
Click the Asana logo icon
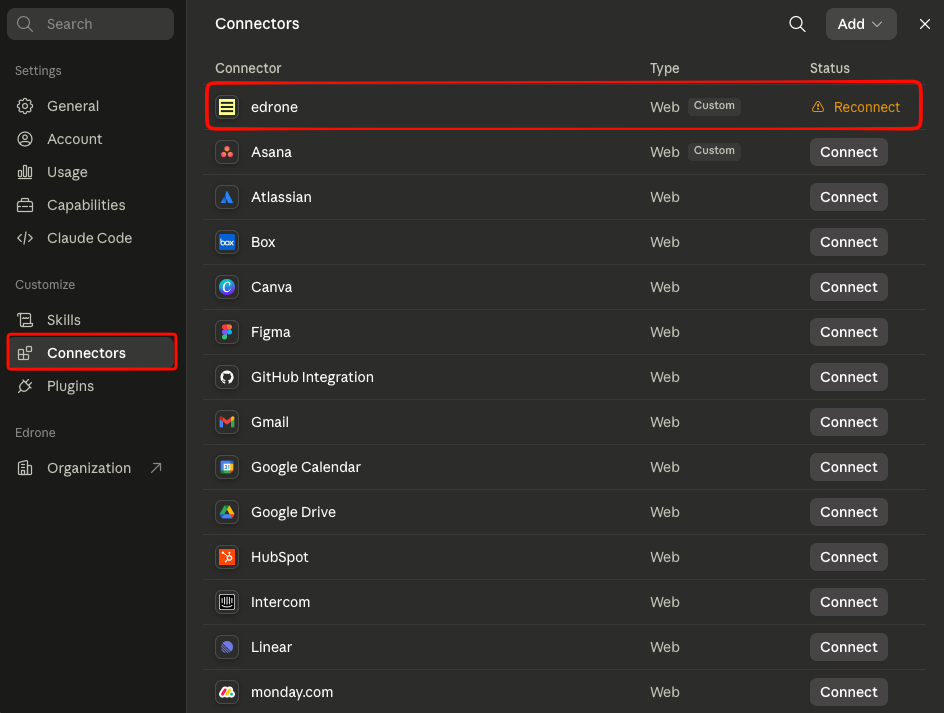[x=227, y=152]
